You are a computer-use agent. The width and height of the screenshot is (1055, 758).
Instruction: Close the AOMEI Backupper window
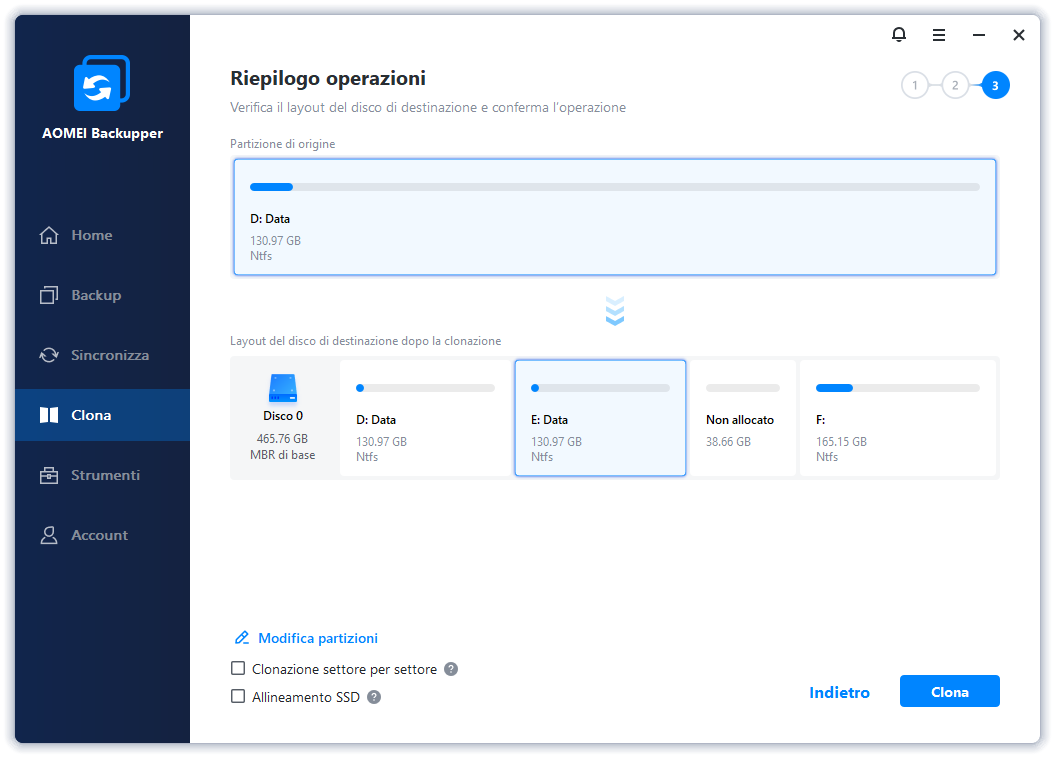coord(1019,35)
